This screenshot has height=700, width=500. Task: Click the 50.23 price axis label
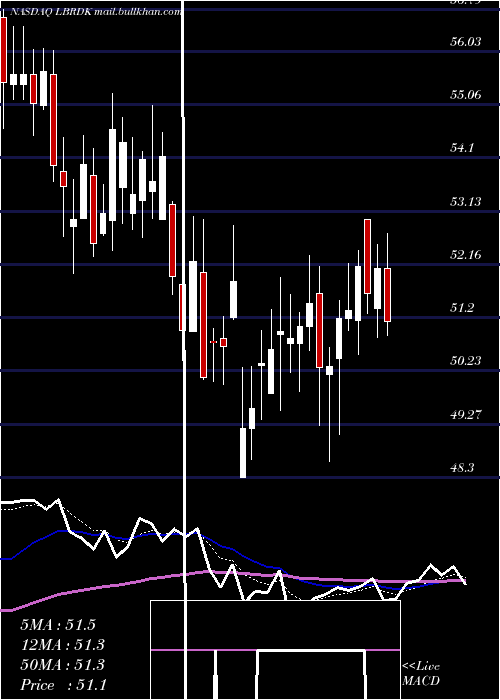point(466,361)
